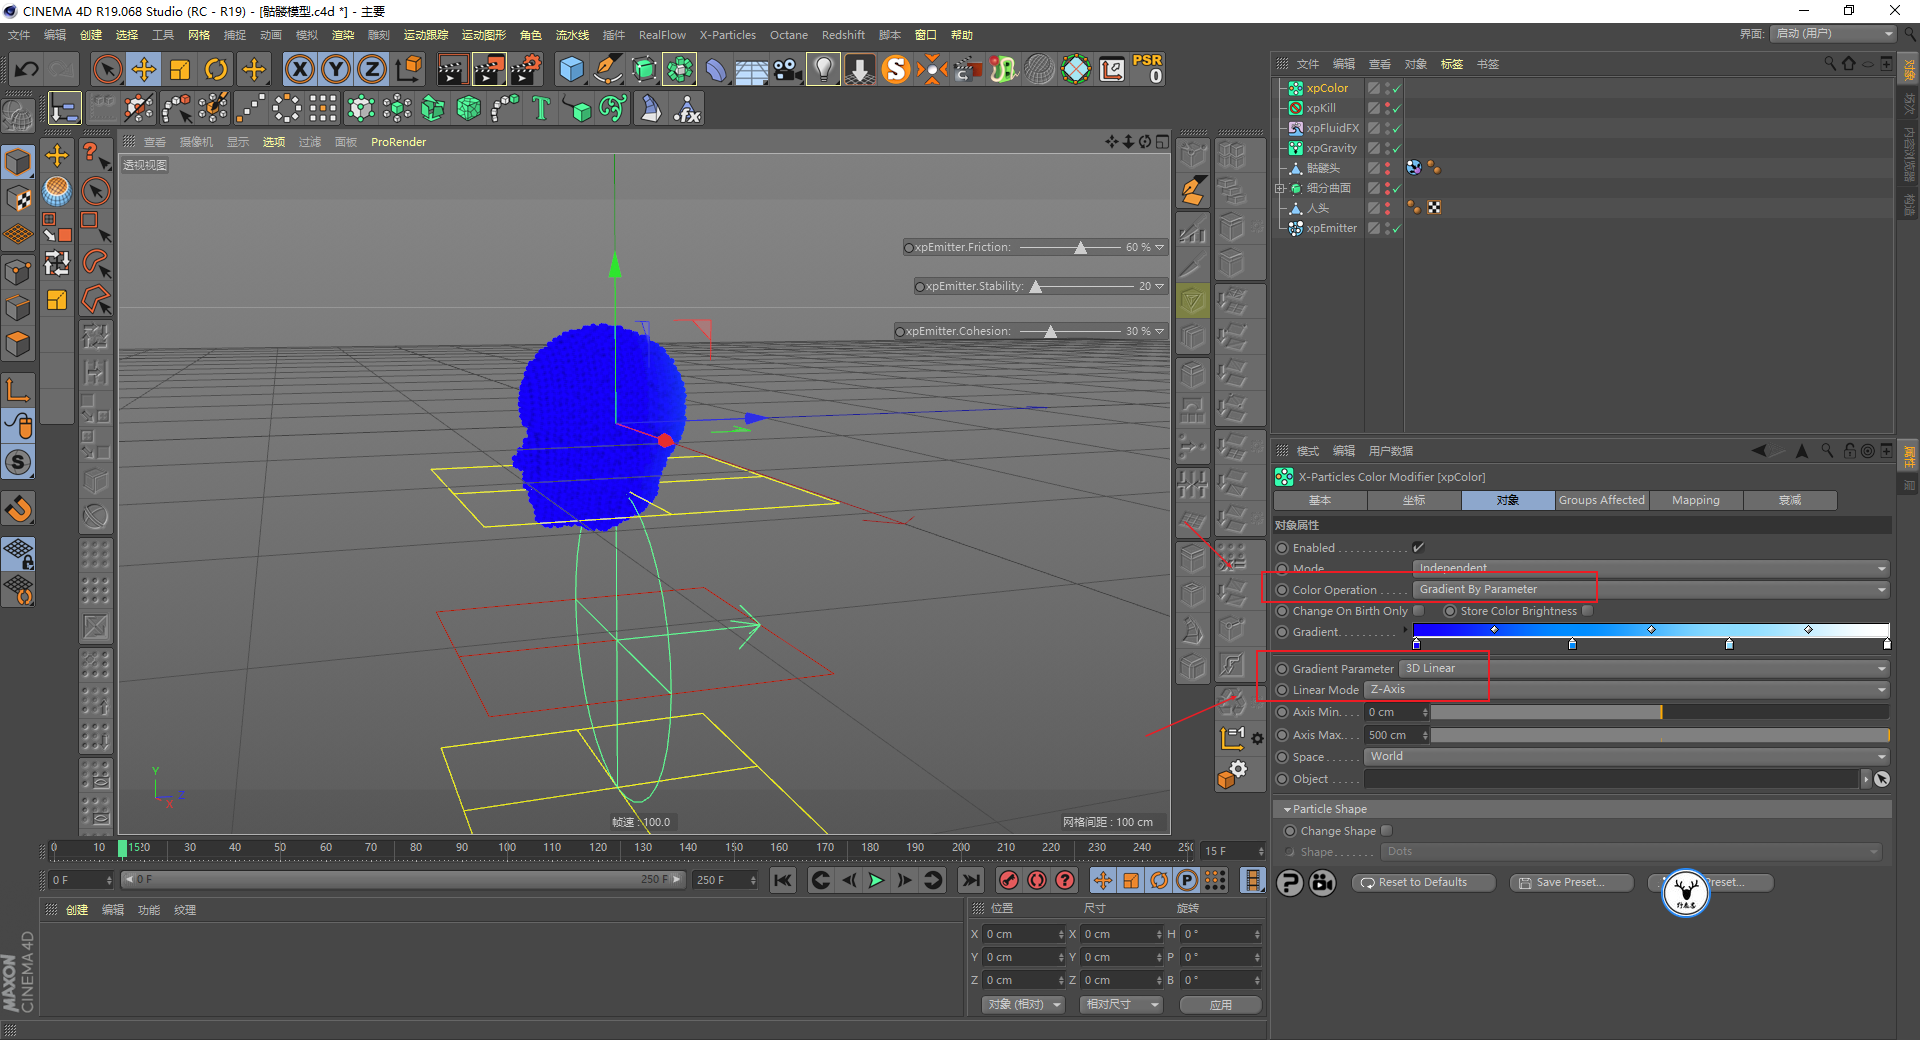Image resolution: width=1920 pixels, height=1040 pixels.
Task: Click the 应用 apply button
Action: 1220,1004
